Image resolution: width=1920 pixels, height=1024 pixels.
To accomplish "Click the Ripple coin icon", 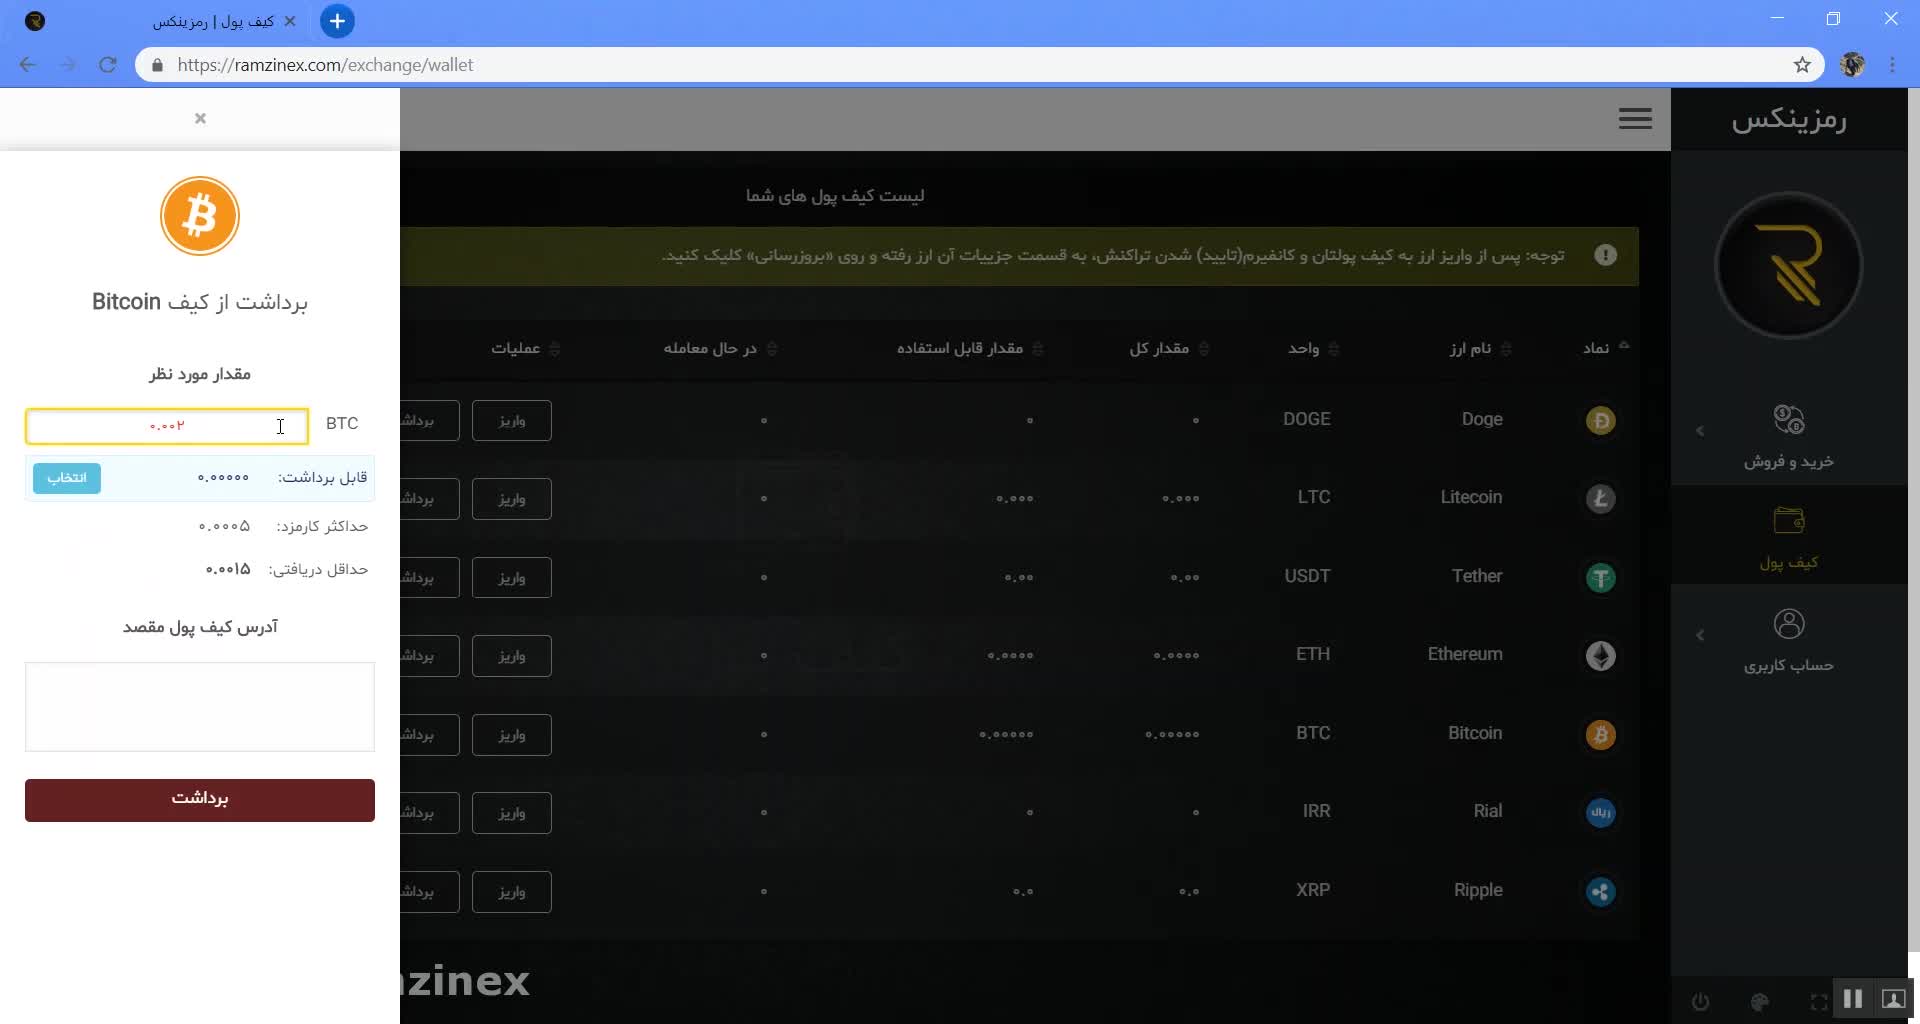I will tap(1600, 892).
